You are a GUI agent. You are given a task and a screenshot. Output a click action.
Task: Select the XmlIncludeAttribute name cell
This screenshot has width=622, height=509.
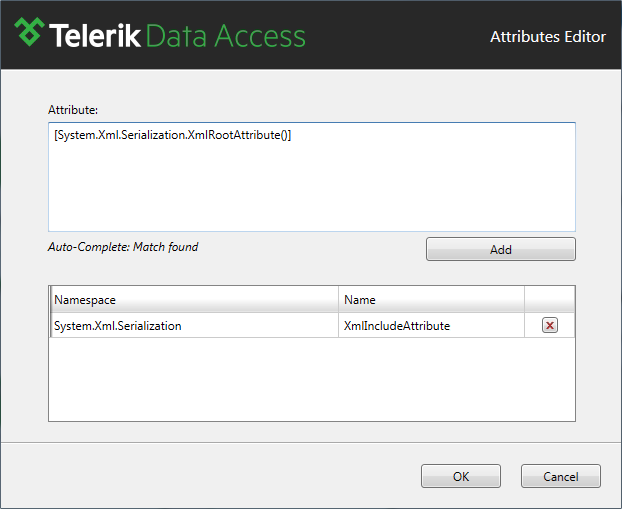click(x=431, y=325)
